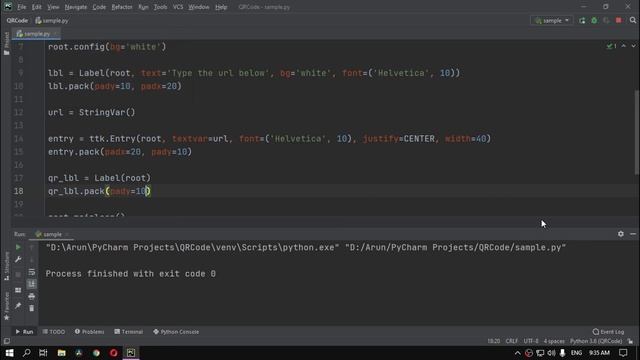Open the Event Log
Screen dimensions: 640x360
[x=609, y=332]
